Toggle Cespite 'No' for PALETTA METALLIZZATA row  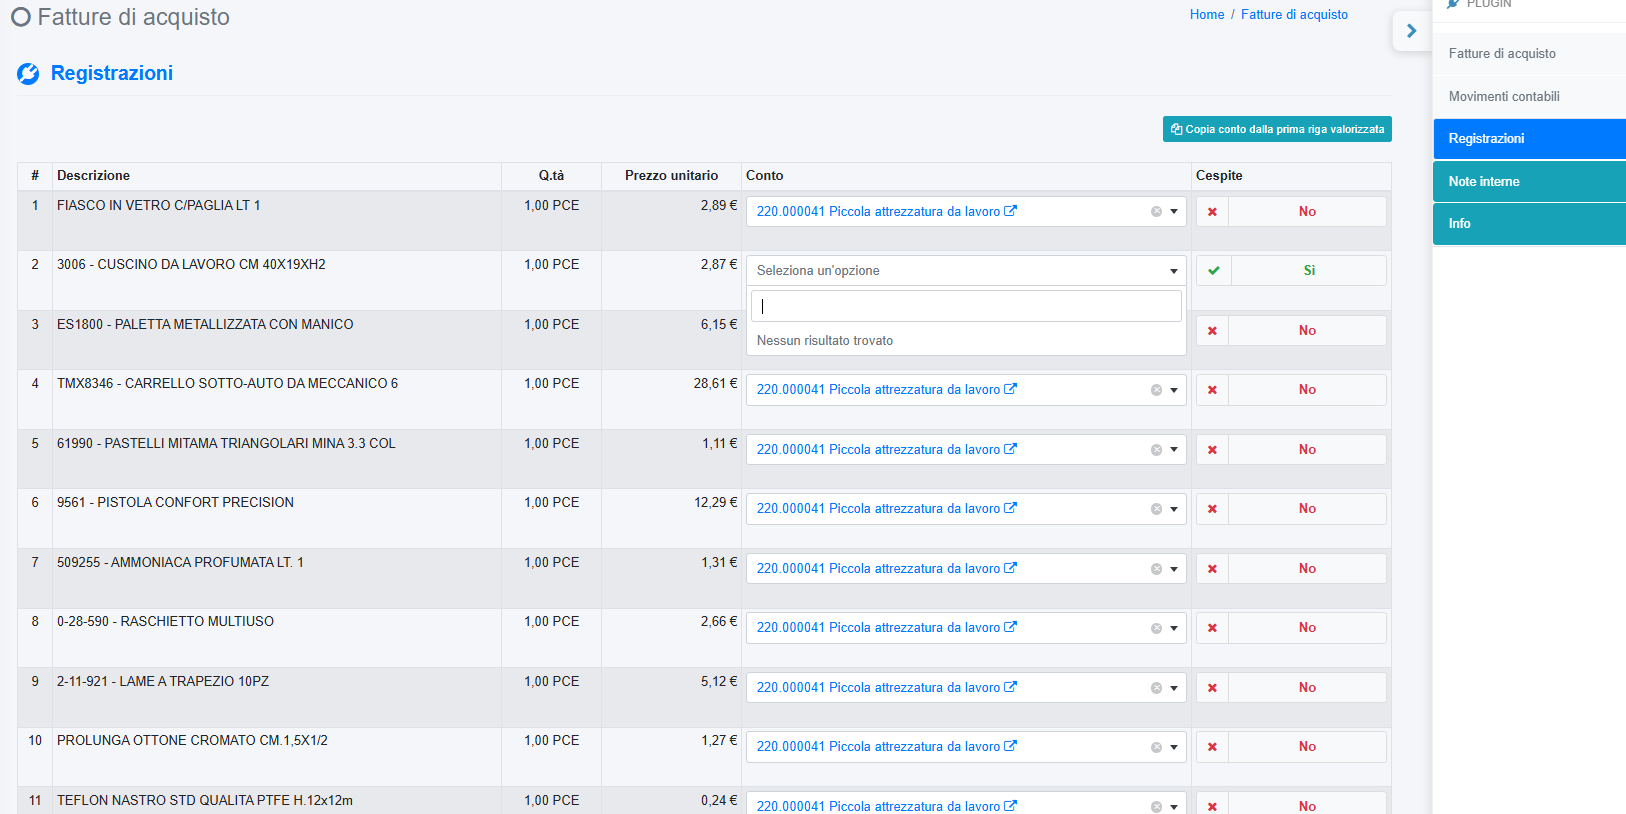tap(1307, 331)
